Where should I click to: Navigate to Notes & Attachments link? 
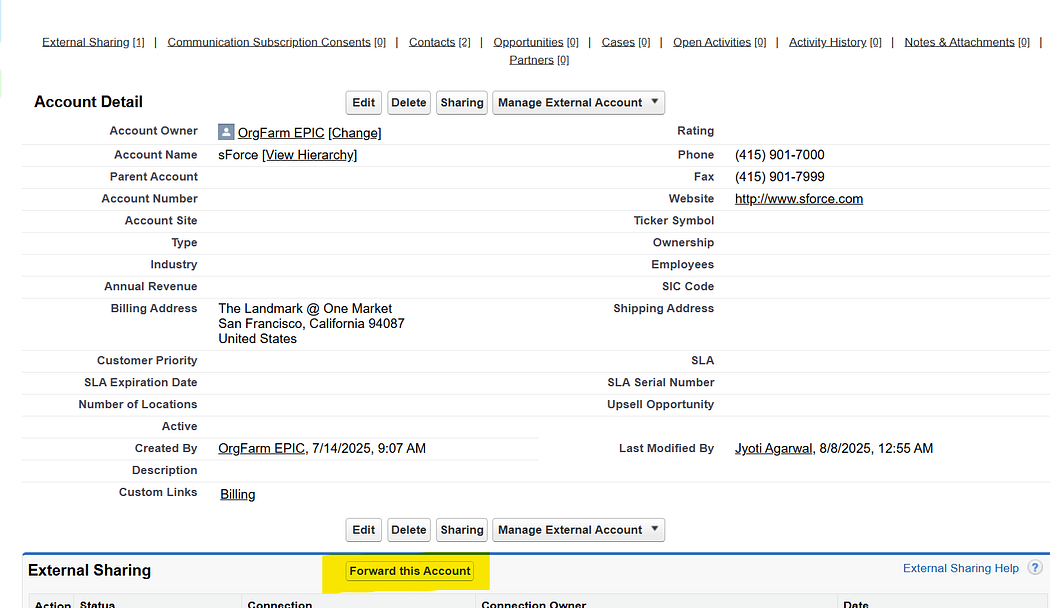pos(959,42)
